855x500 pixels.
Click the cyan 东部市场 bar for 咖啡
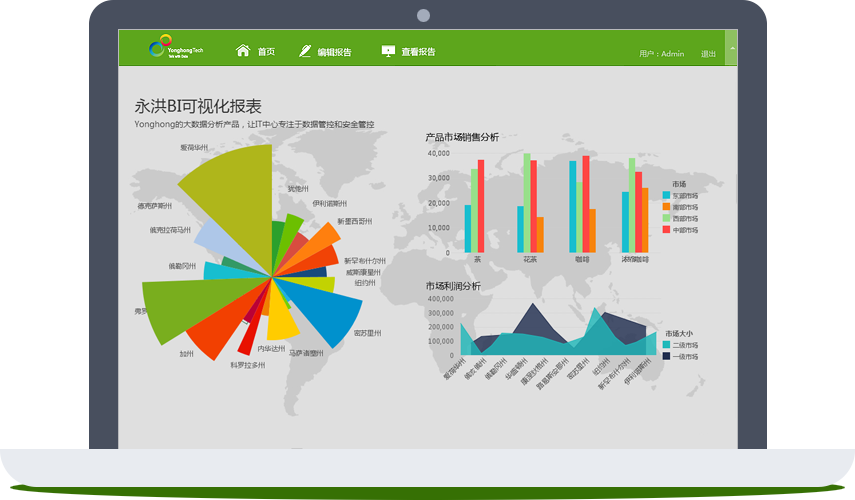coord(573,207)
